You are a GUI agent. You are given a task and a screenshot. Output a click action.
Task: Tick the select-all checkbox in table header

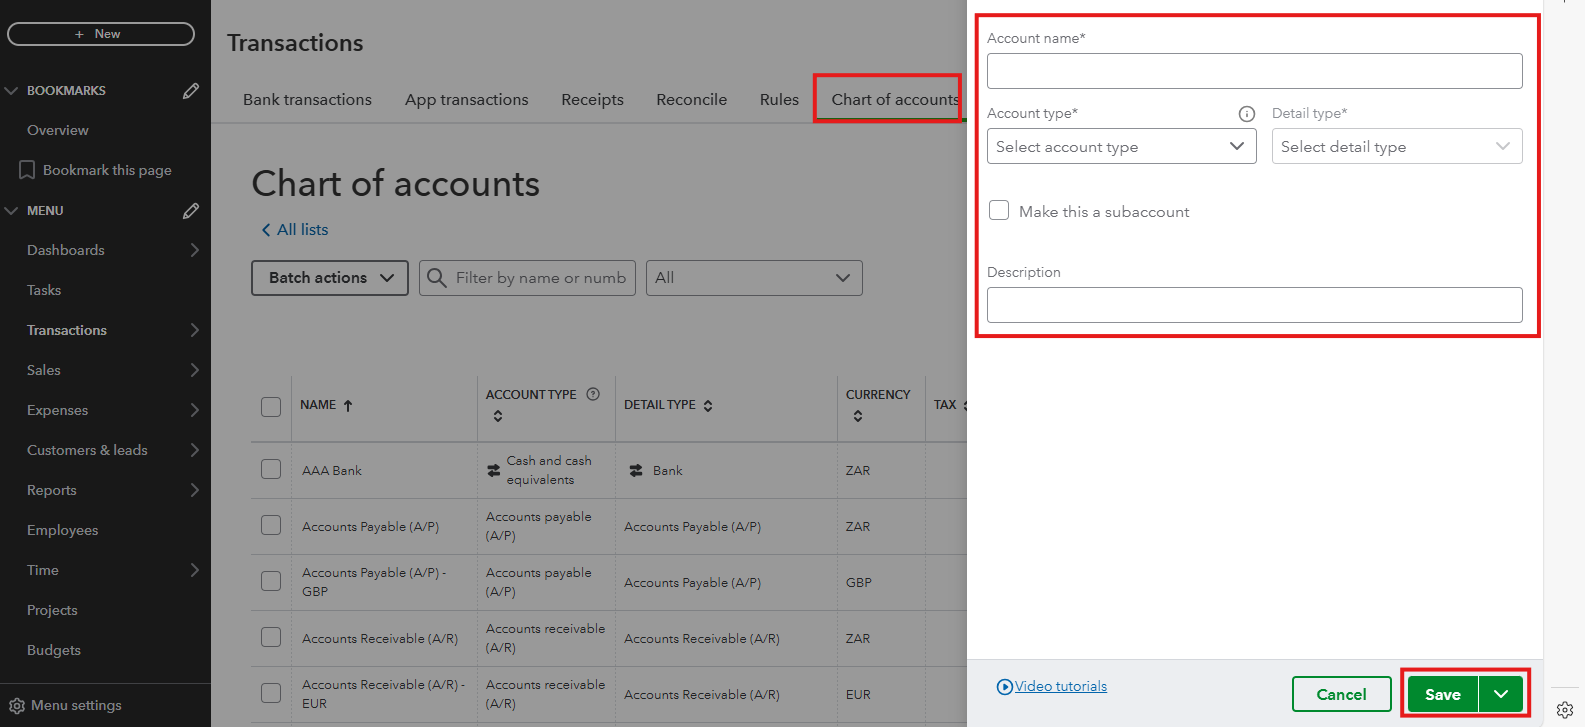[x=271, y=406]
